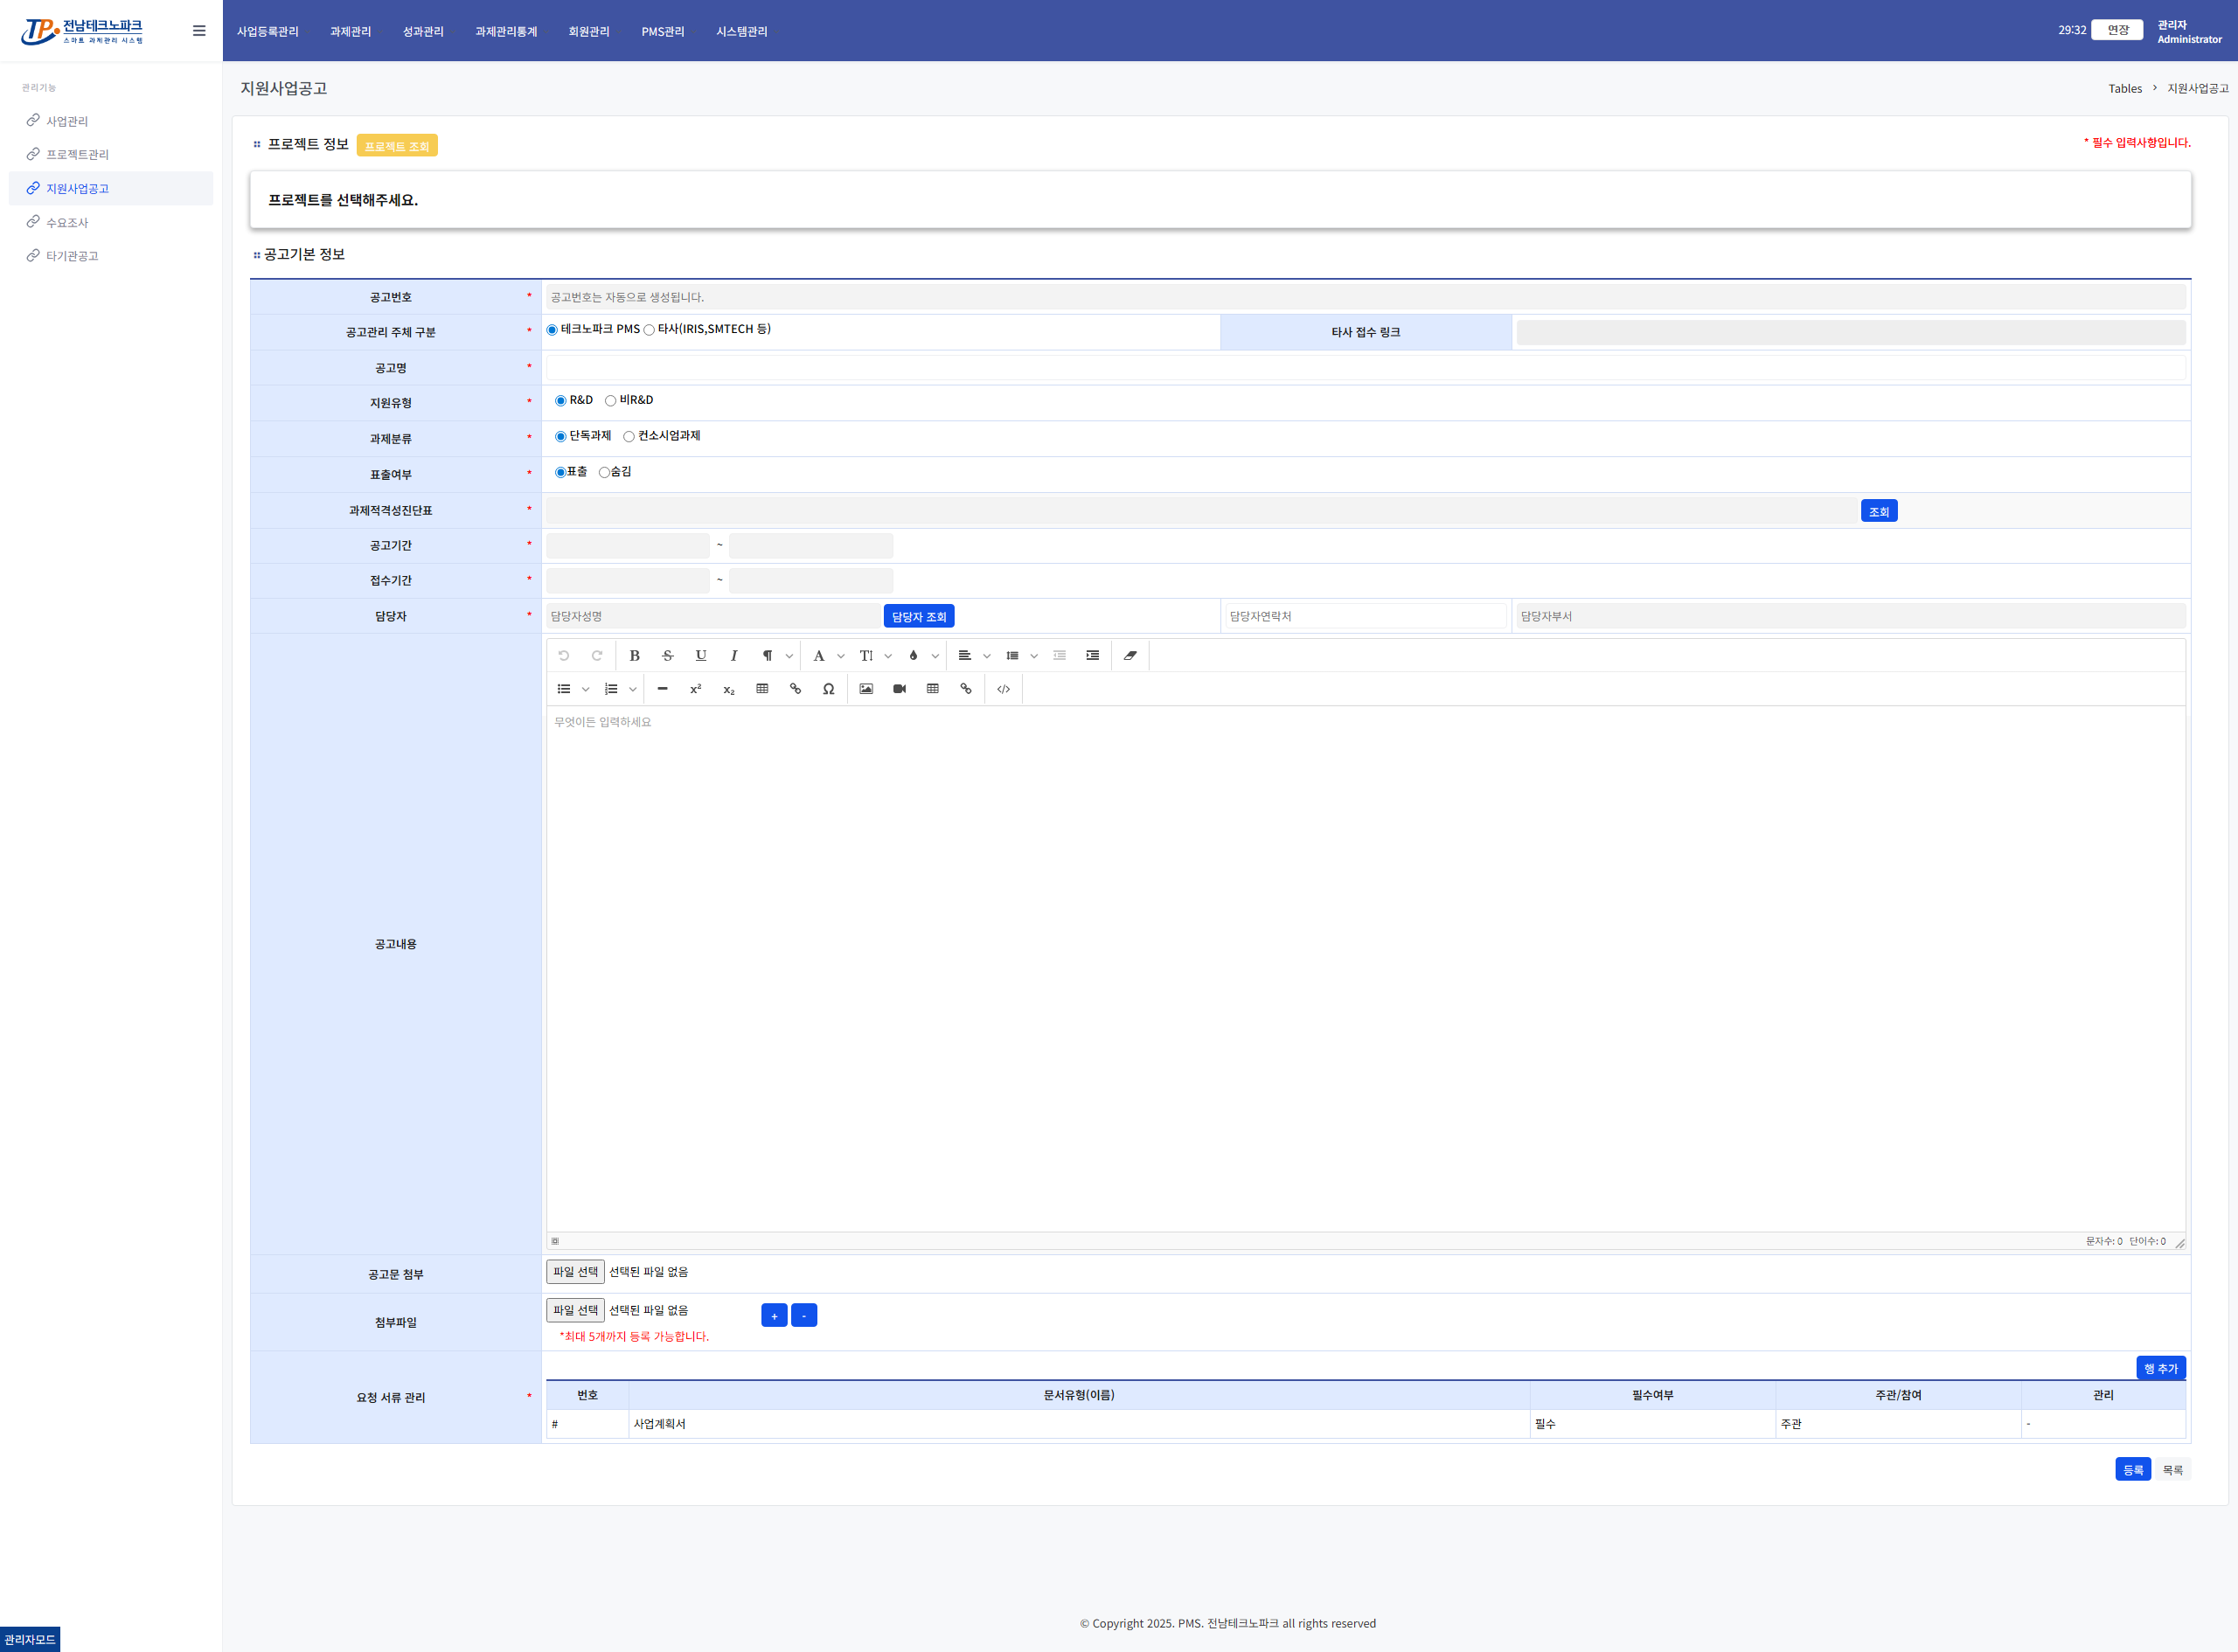Click the 행 추가 button

coord(2160,1368)
